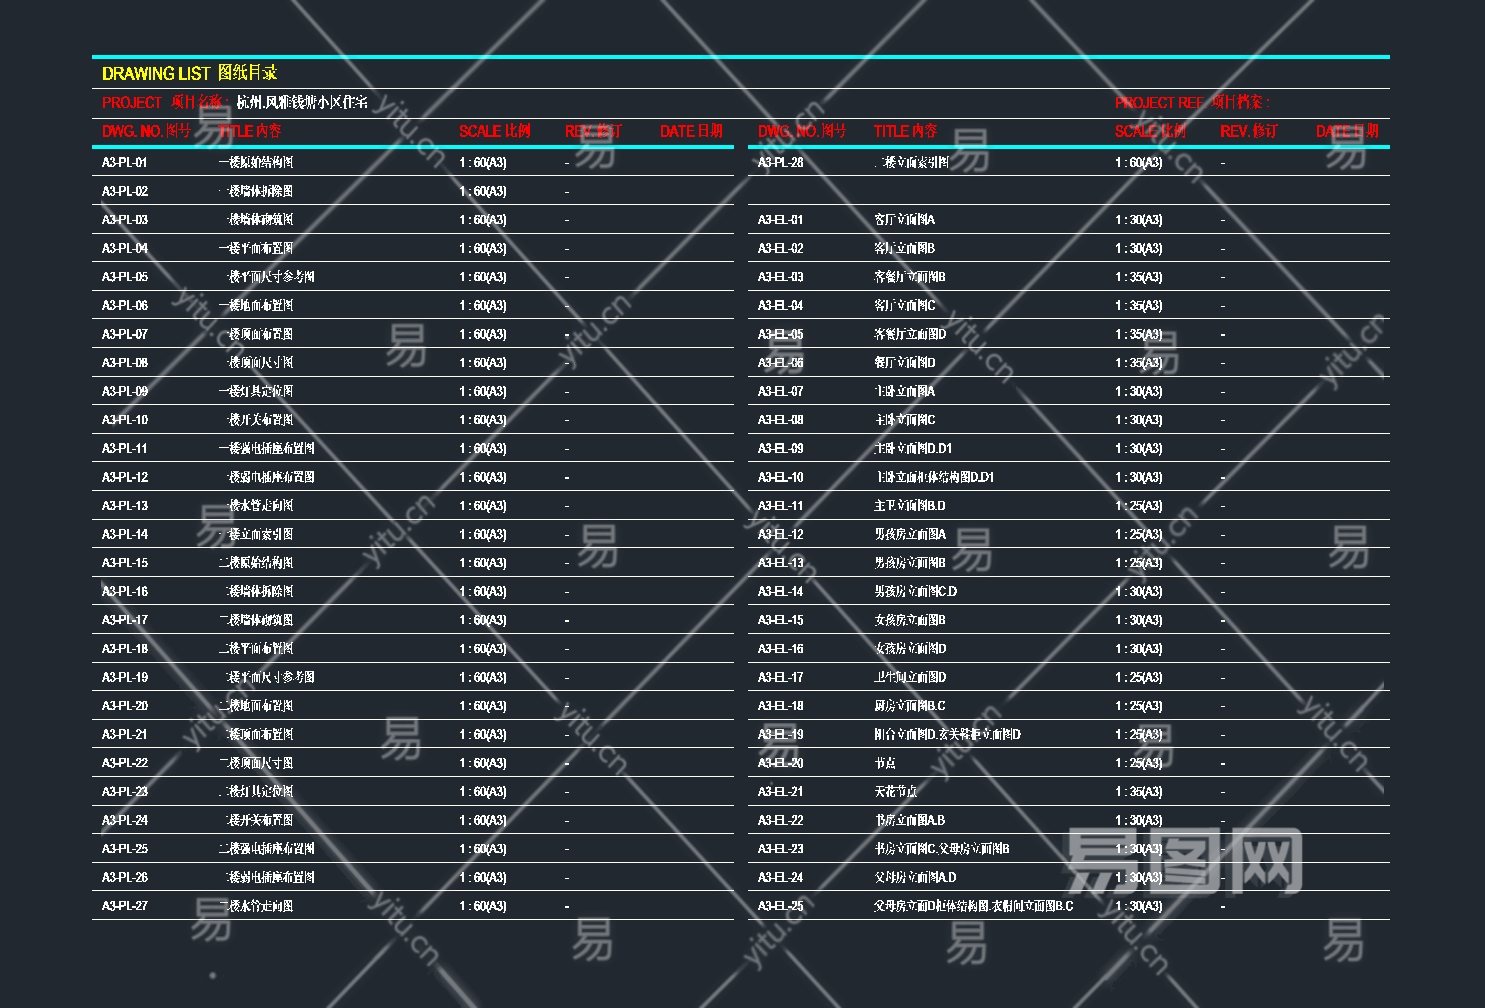This screenshot has height=1008, width=1485.
Task: Select drawing number "A3-PL-19"
Action: [x=125, y=677]
